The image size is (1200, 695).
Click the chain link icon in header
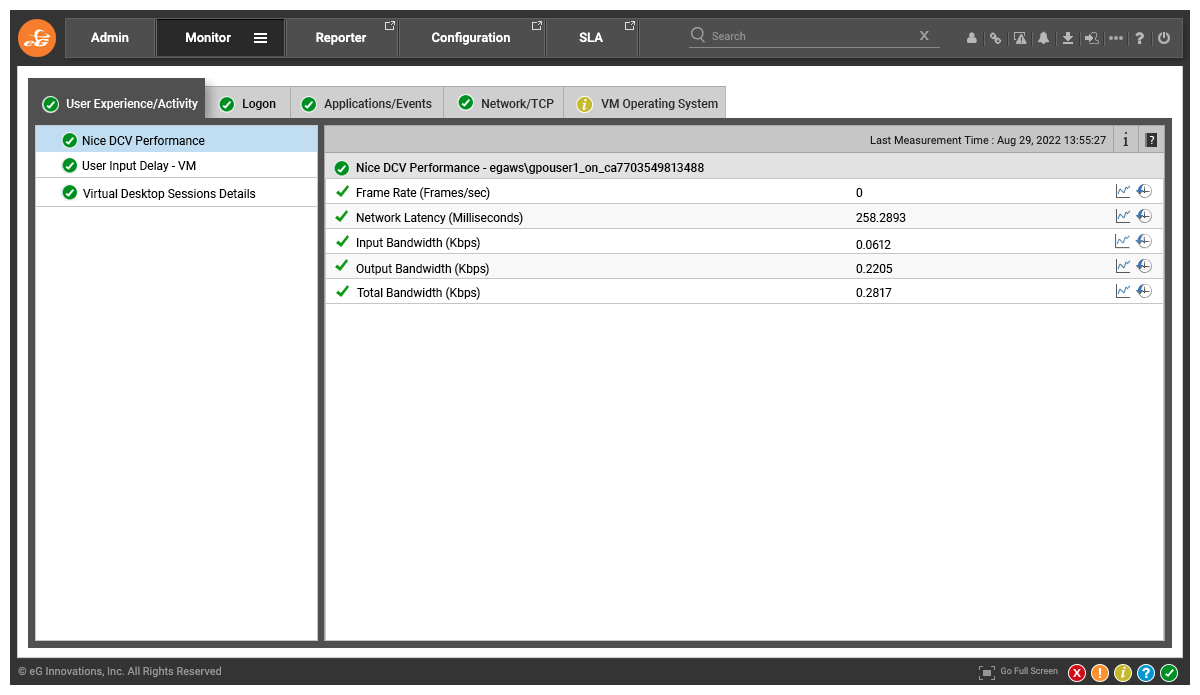pos(995,38)
